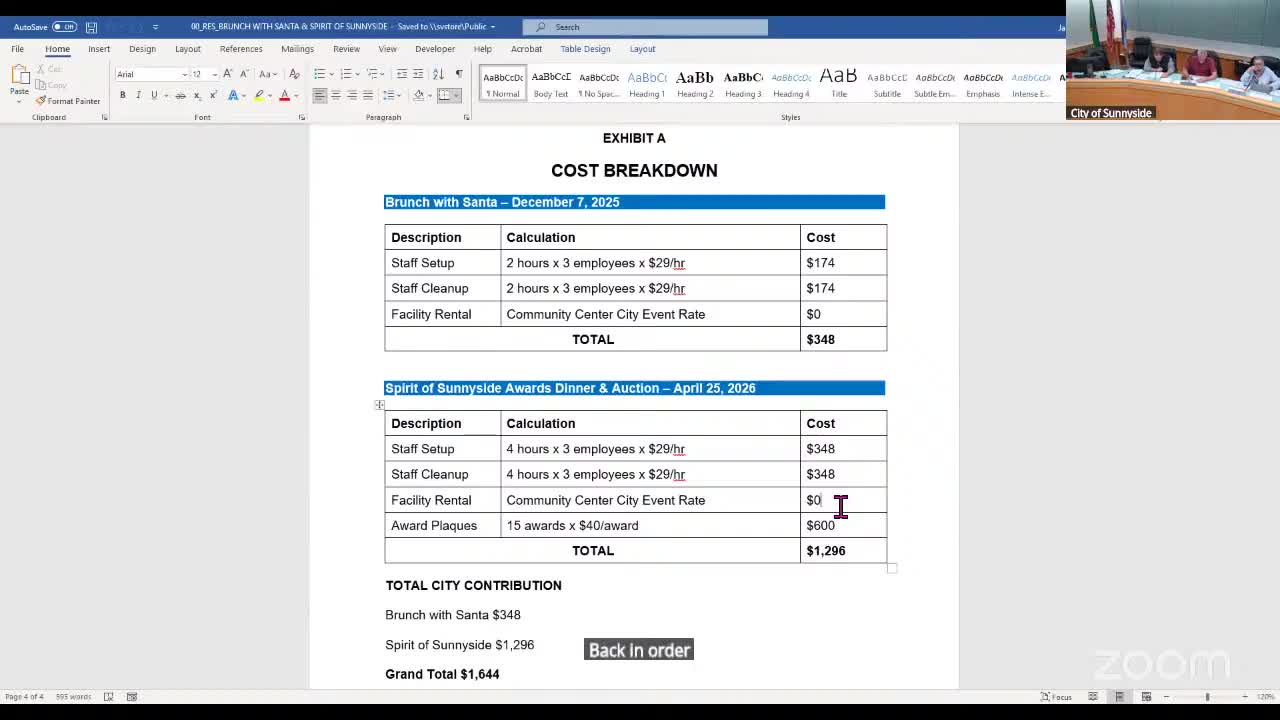This screenshot has width=1280, height=720.
Task: Sort text with the A-Z sort icon
Action: click(x=438, y=74)
